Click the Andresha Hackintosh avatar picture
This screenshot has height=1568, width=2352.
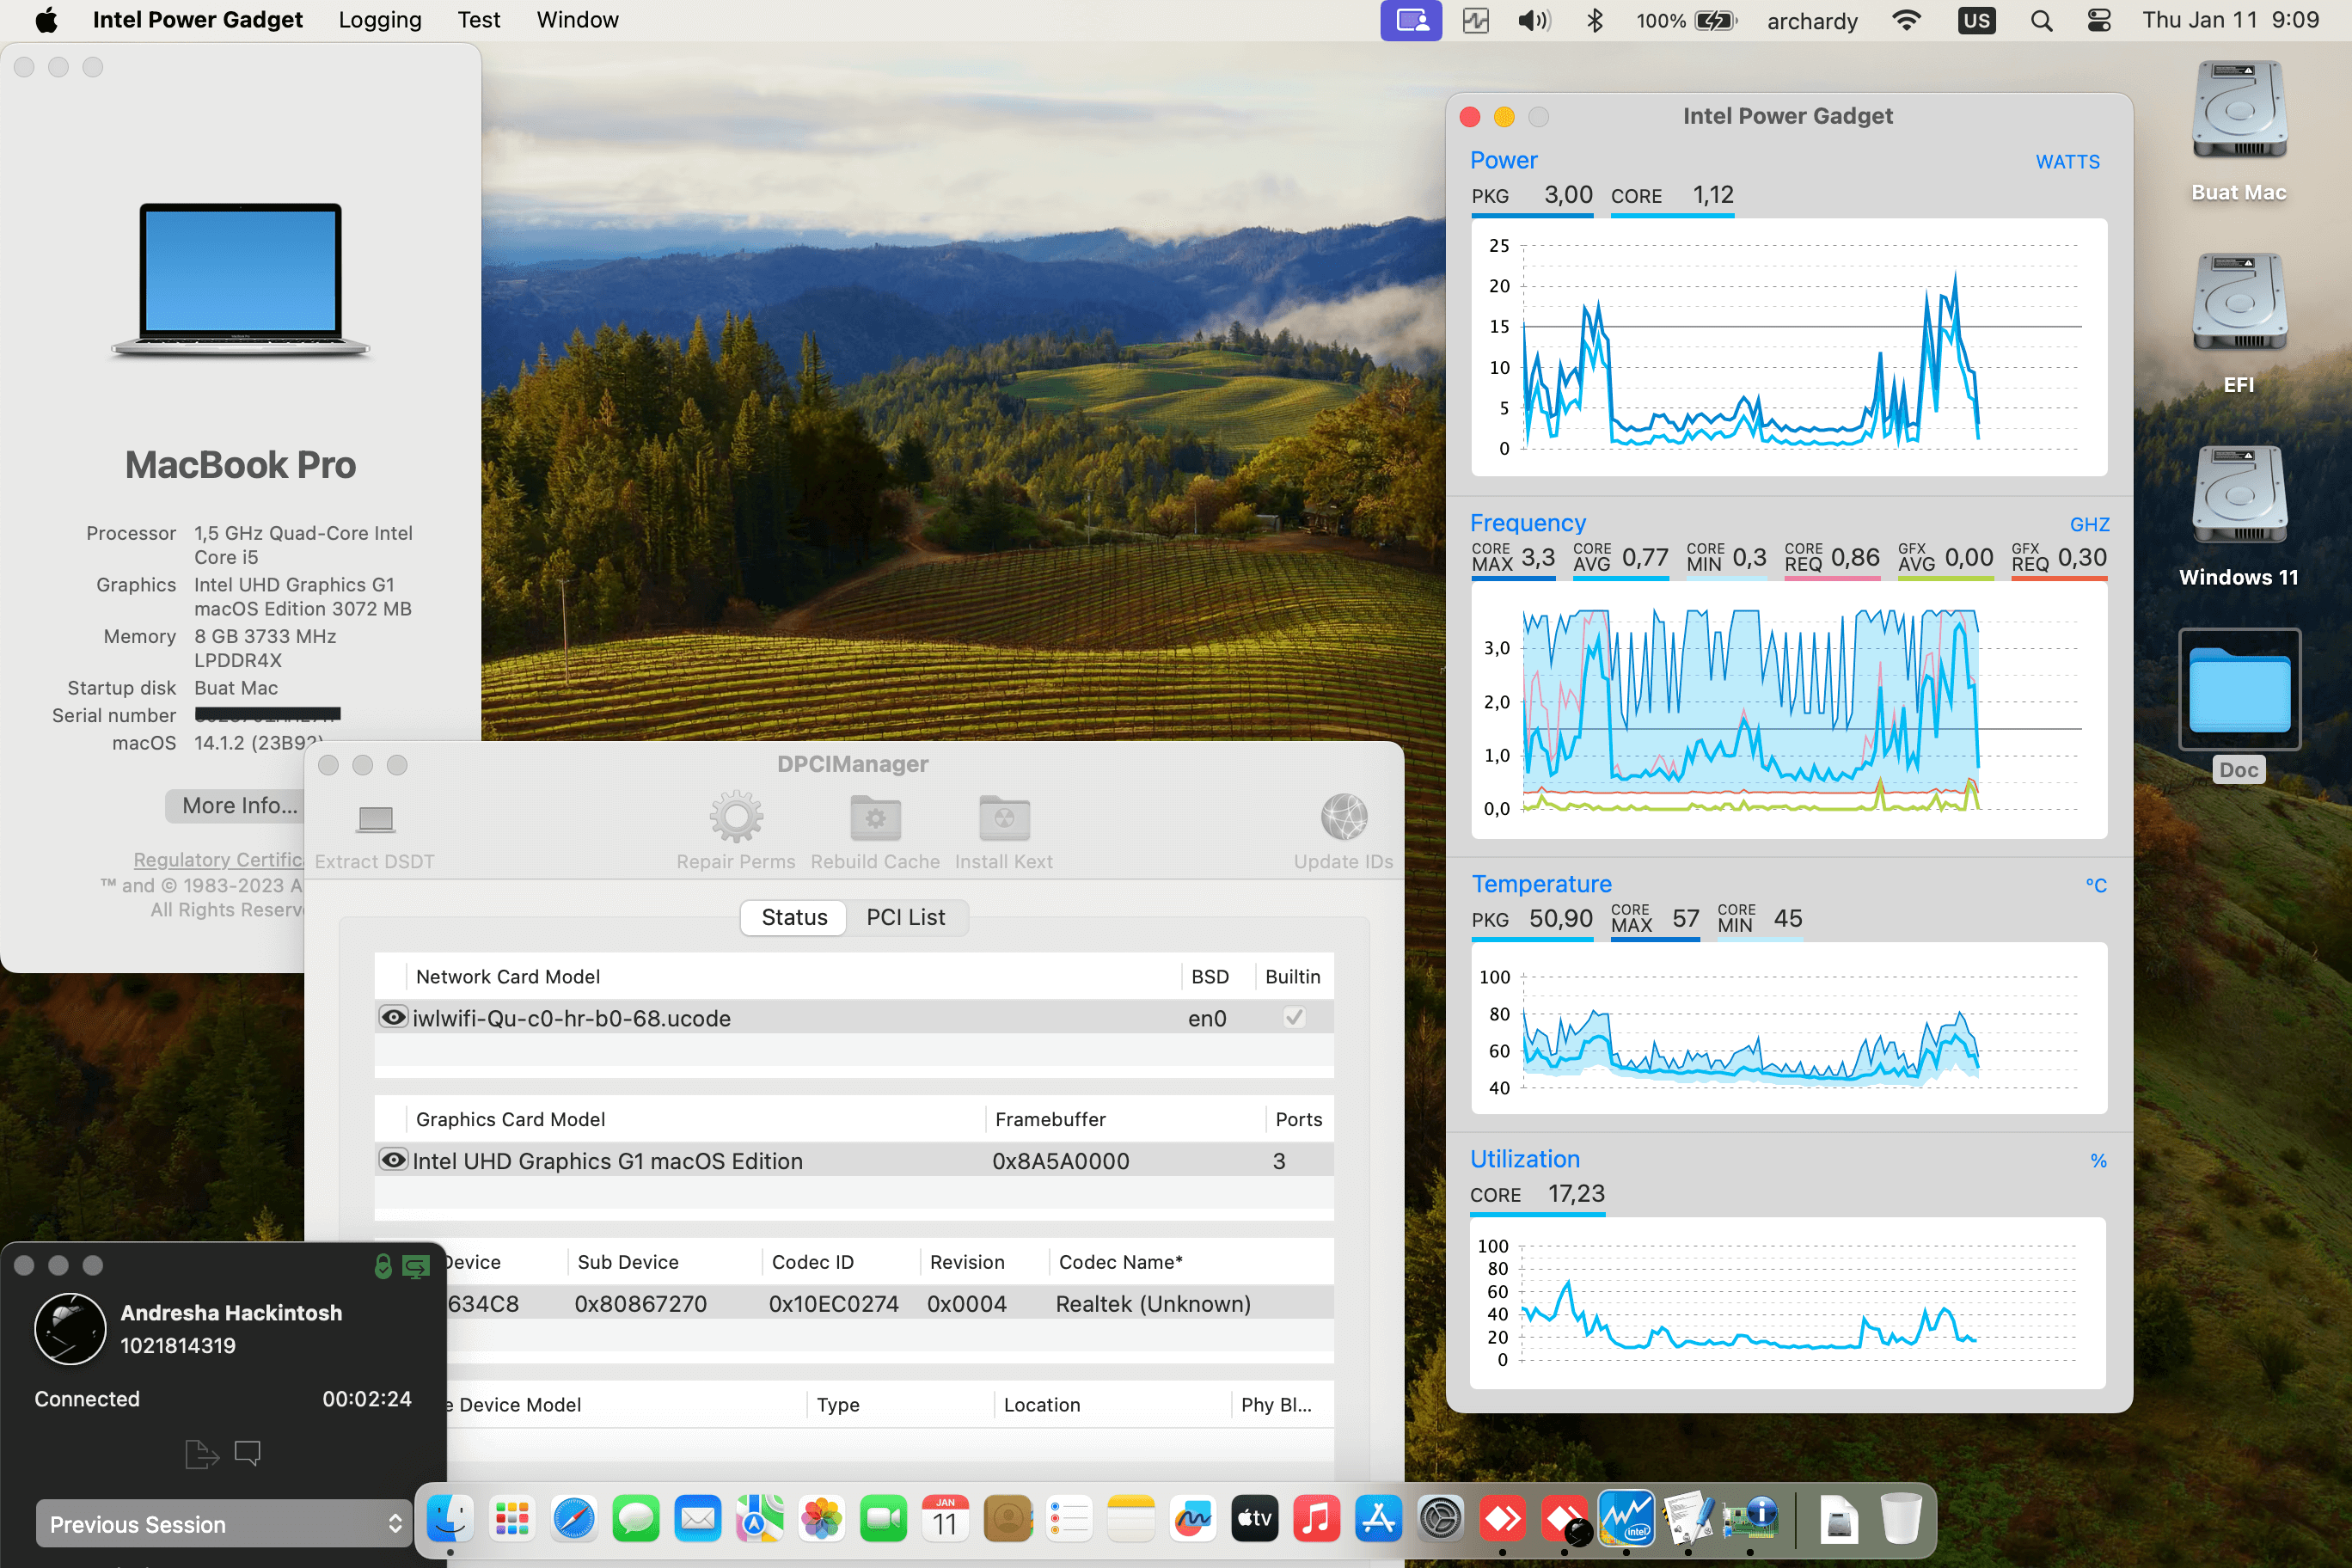(70, 1329)
